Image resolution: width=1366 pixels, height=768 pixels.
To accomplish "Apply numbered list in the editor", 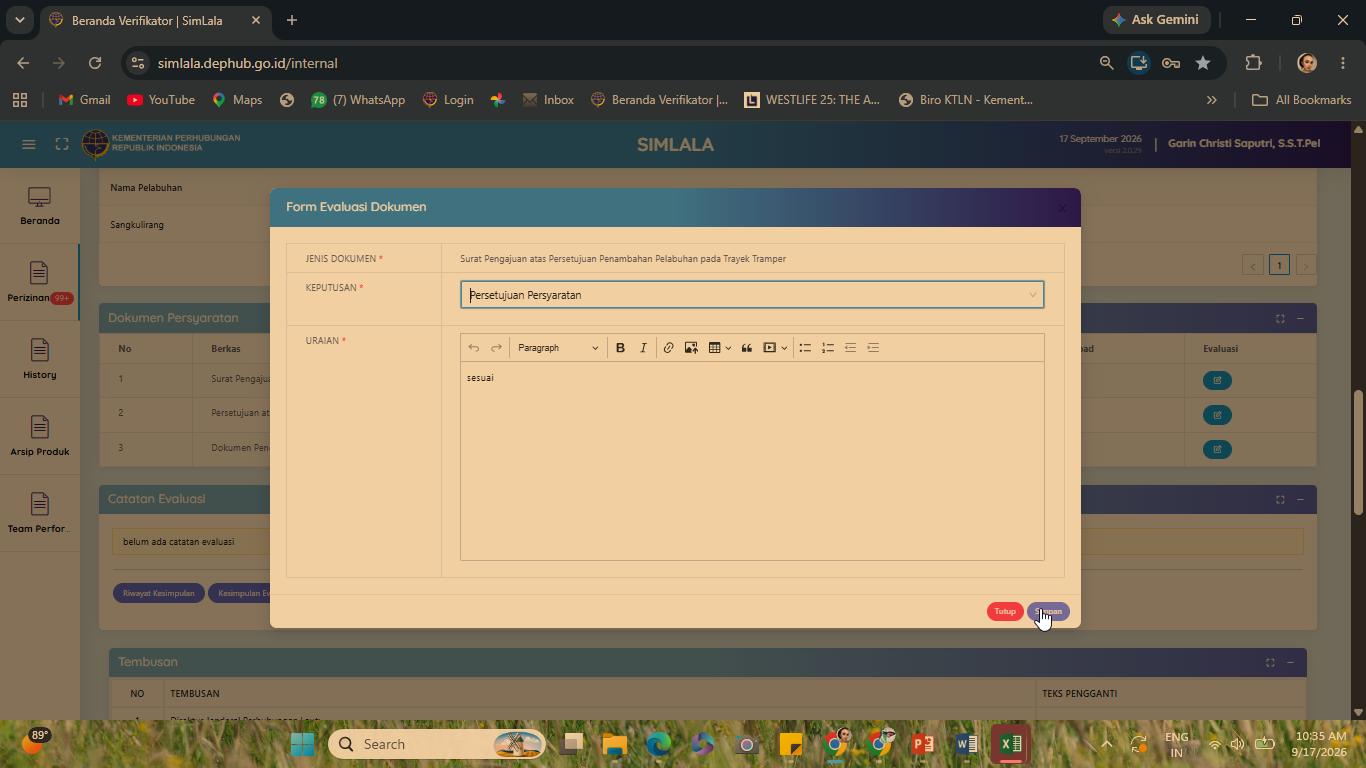I will point(828,348).
